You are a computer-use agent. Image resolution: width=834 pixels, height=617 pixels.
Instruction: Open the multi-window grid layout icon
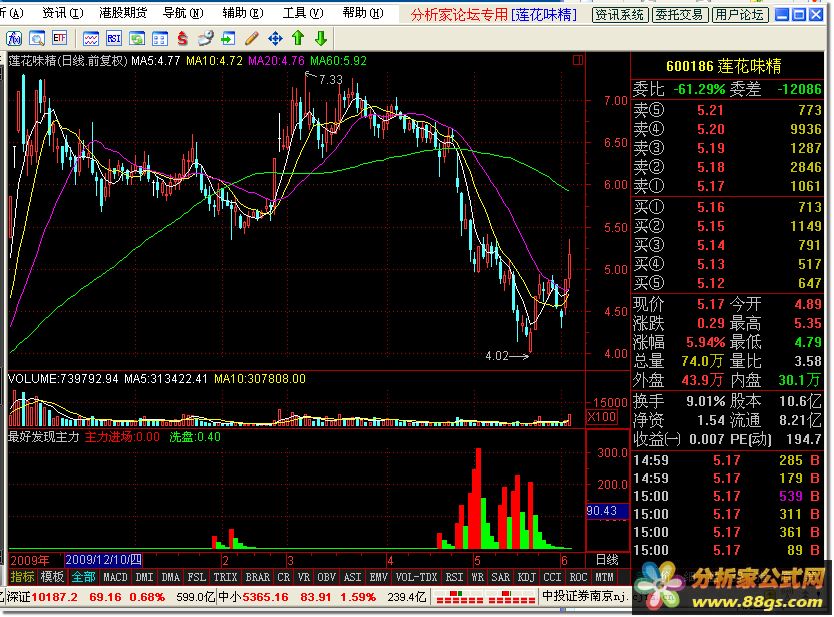[160, 38]
